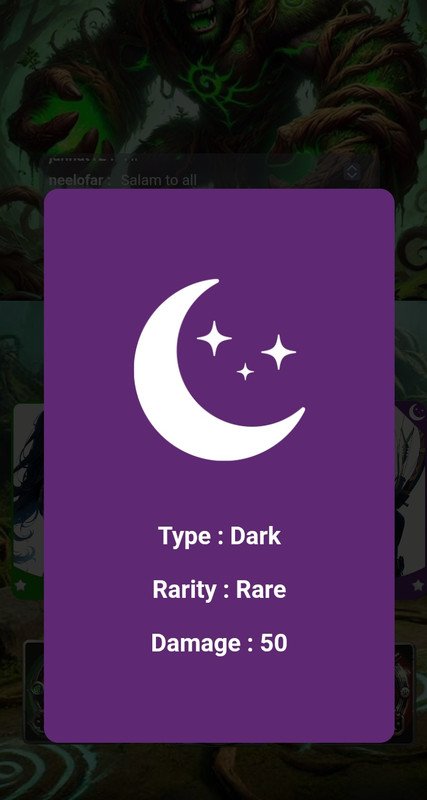Select the small moon icon on right card
Viewport: 427px width, 800px height.
(x=417, y=410)
